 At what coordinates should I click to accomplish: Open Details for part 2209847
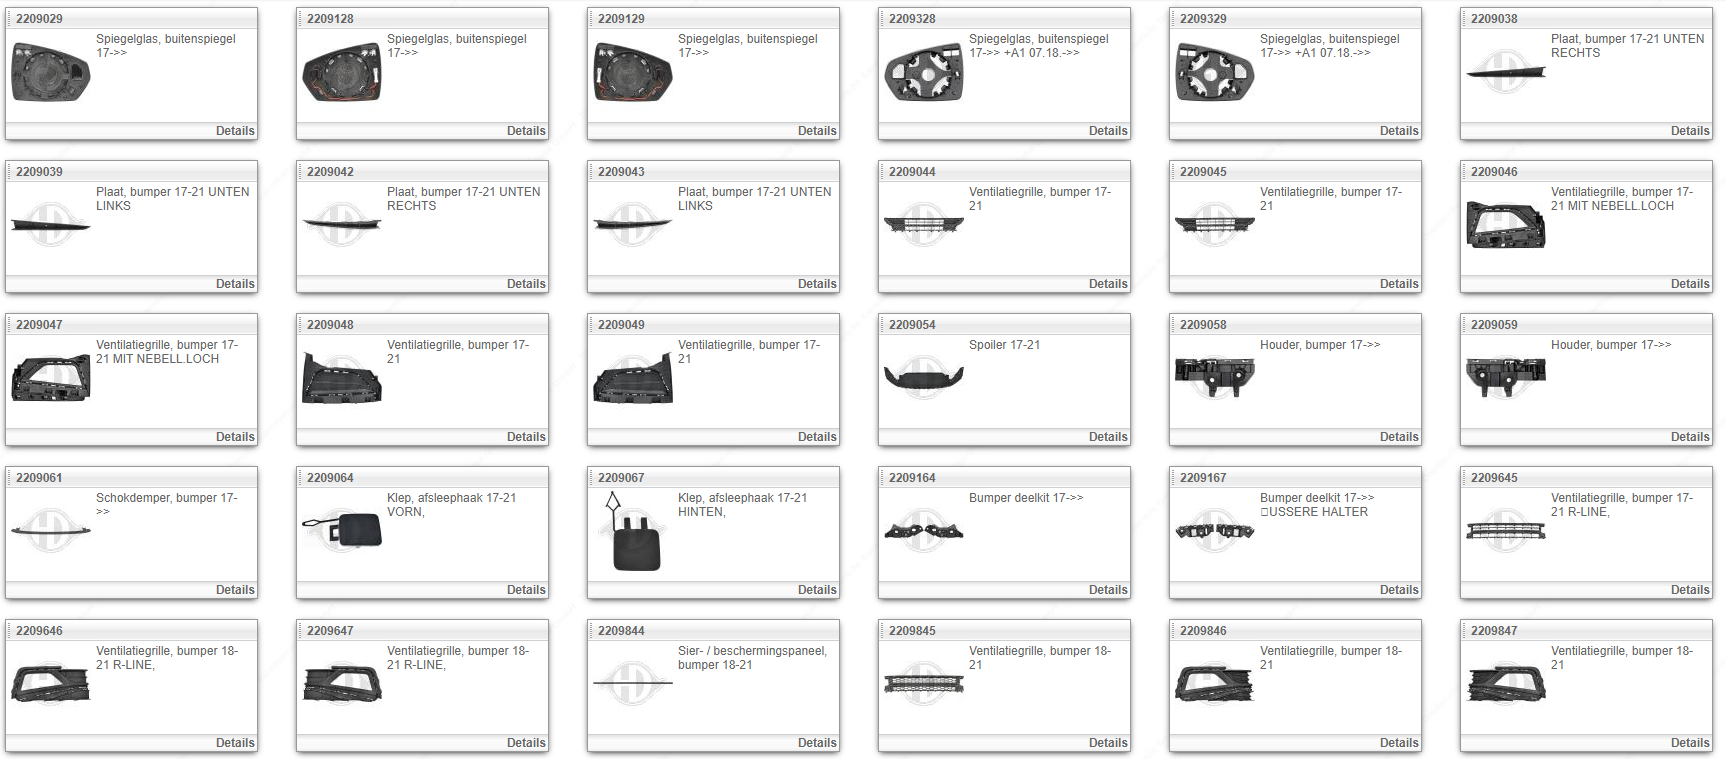1689,743
